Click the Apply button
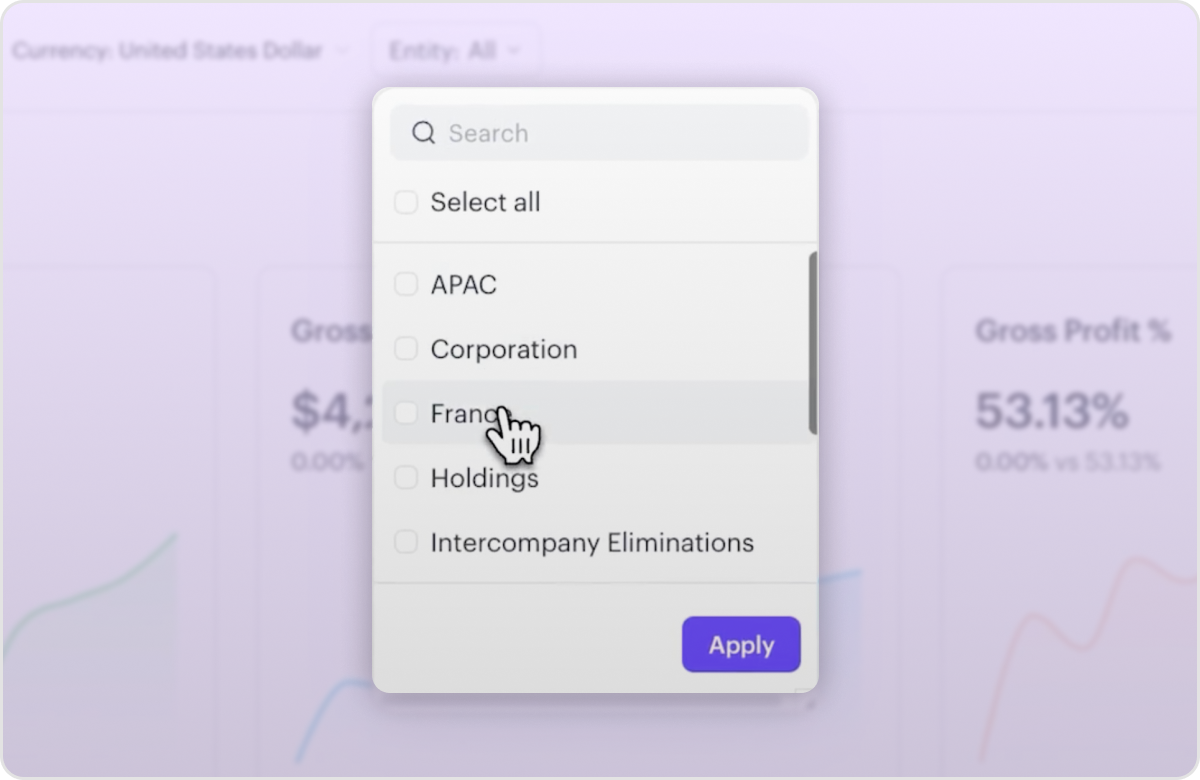Screen dimensions: 1200x780 pyautogui.click(x=741, y=645)
